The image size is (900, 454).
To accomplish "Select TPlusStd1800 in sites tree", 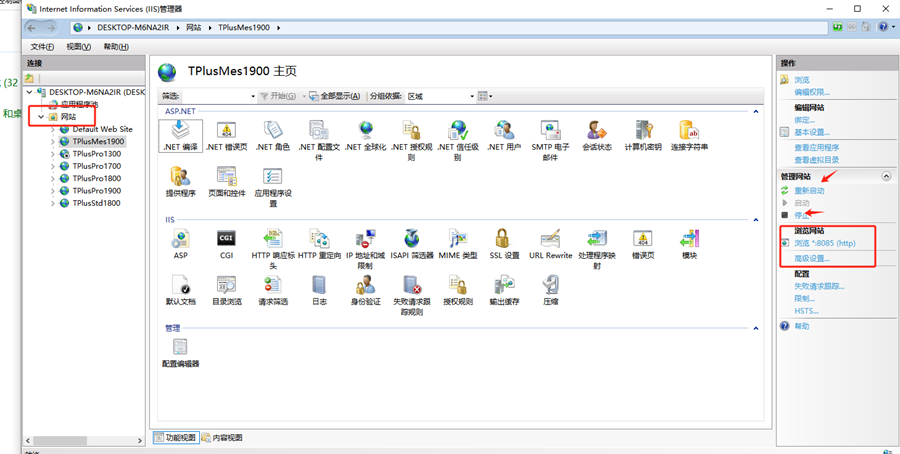I will [x=96, y=203].
